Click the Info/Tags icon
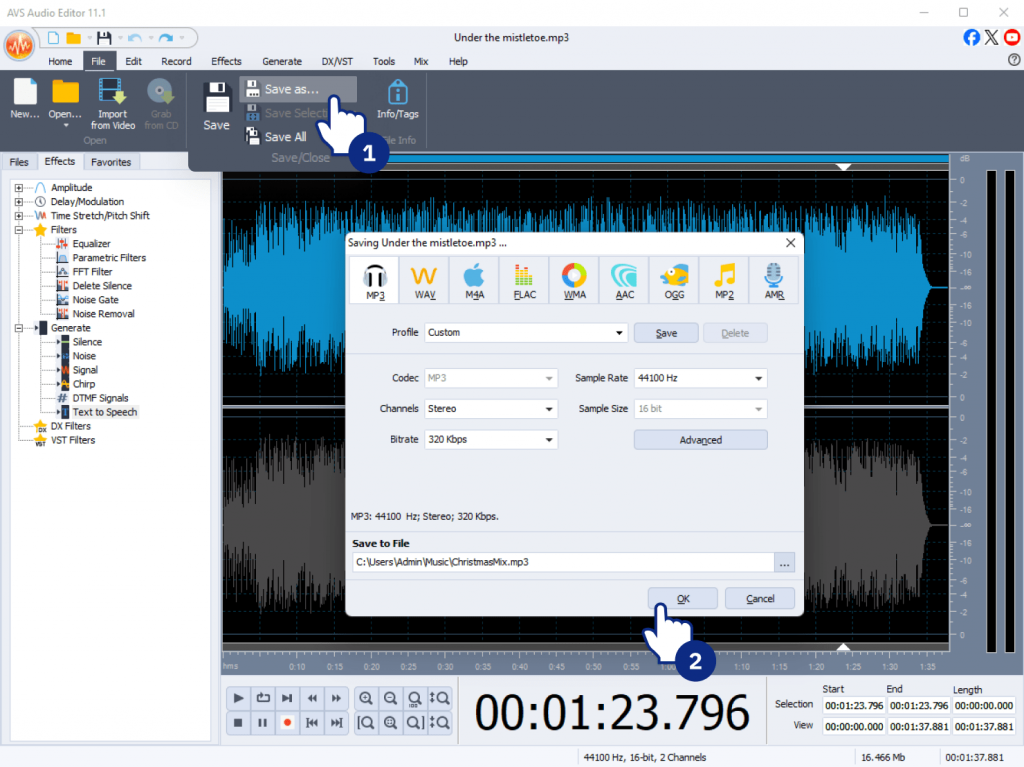Screen dimensions: 1024x767 tap(397, 100)
